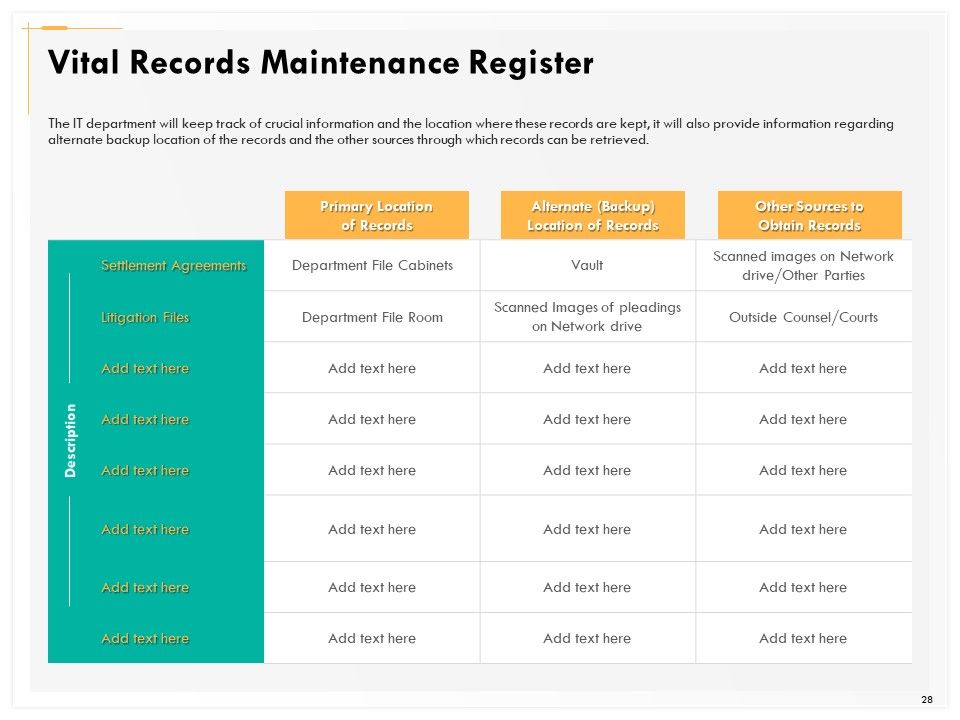
Task: Click the orange accent bar in top-left corner
Action: 54,28
